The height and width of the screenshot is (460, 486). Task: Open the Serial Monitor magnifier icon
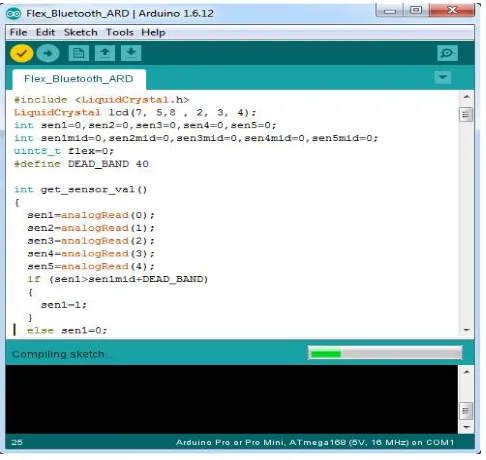(447, 53)
